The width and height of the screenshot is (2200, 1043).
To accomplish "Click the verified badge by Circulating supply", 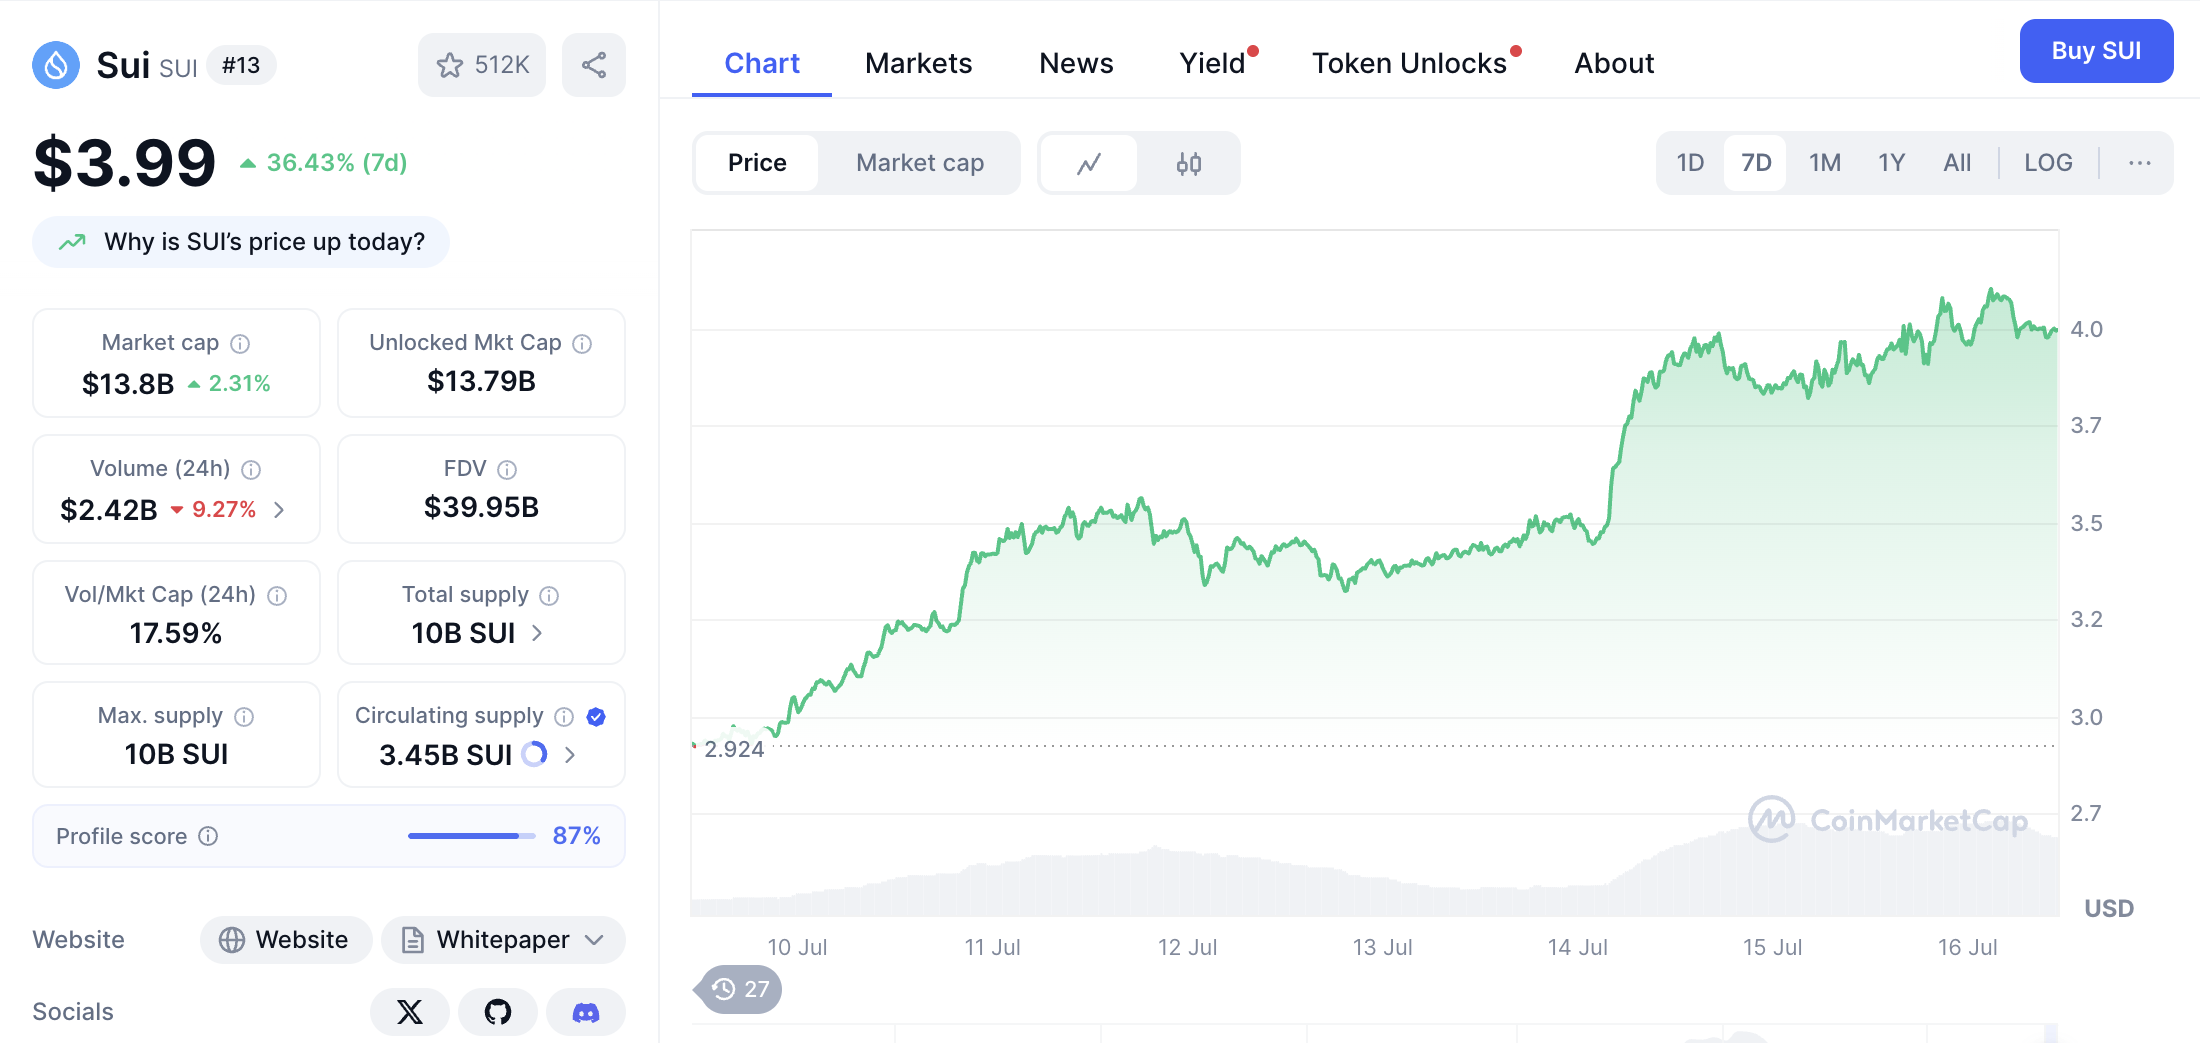I will coord(596,717).
